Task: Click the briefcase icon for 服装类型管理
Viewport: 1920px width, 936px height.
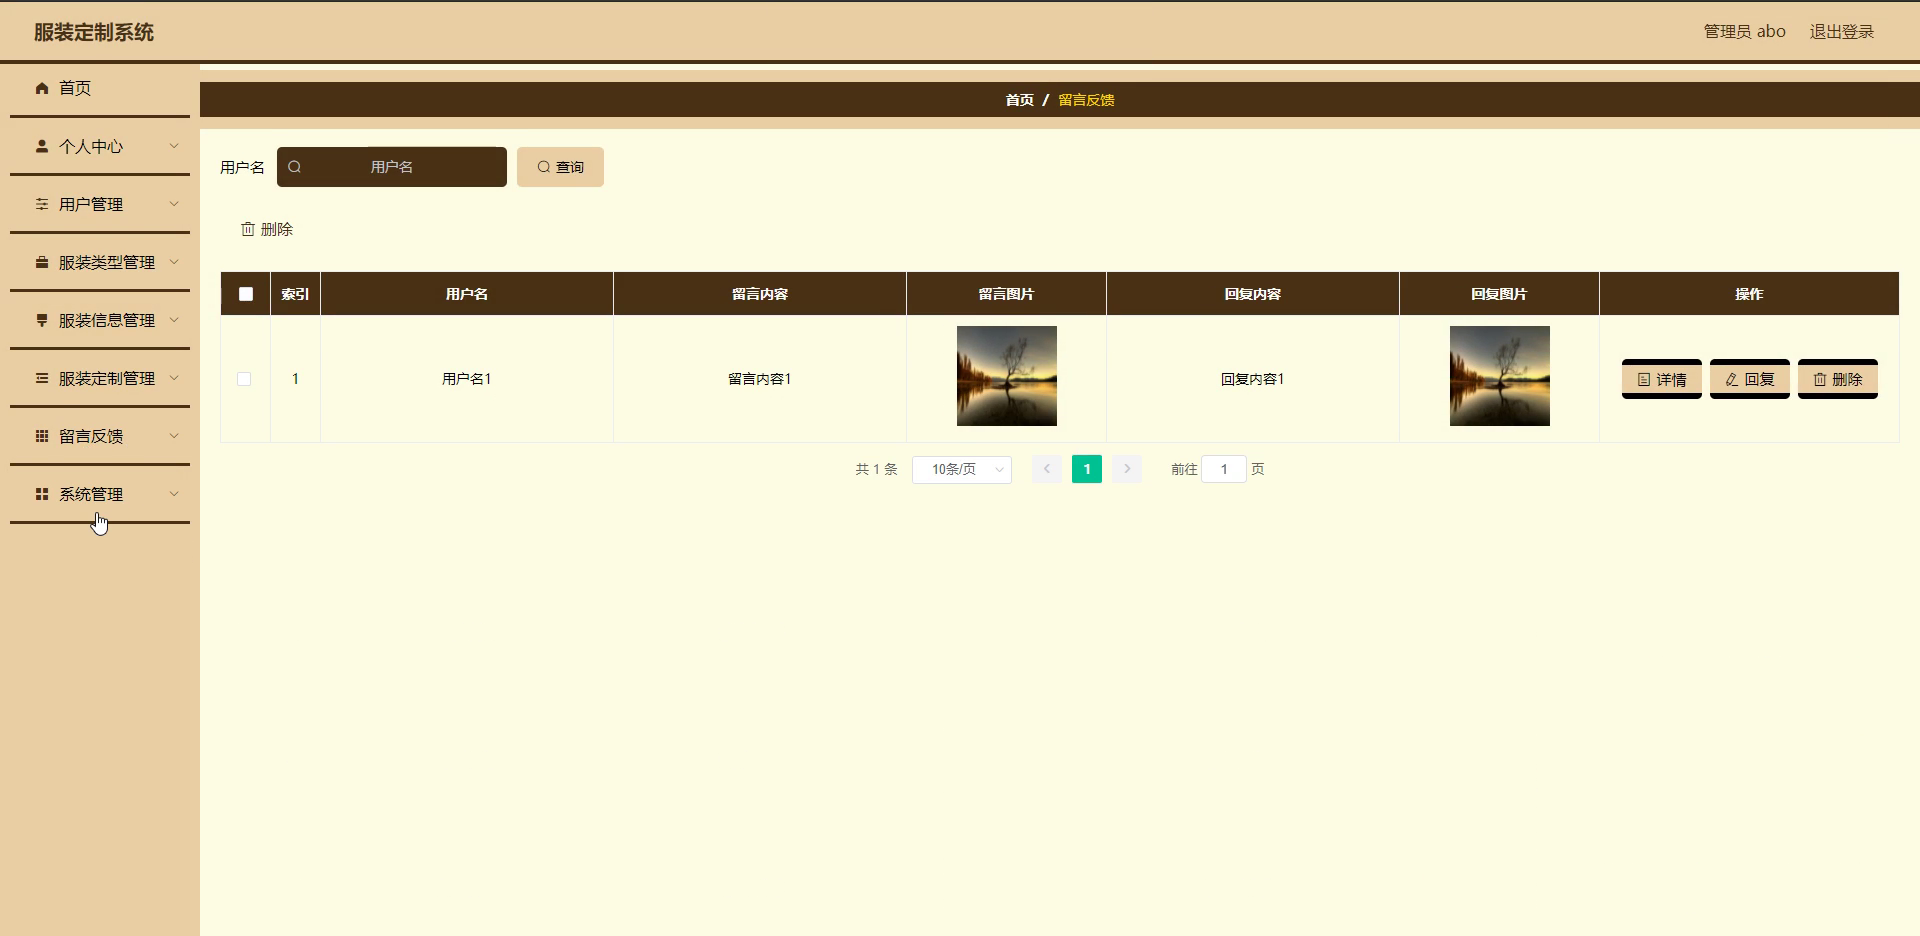Action: [x=42, y=262]
